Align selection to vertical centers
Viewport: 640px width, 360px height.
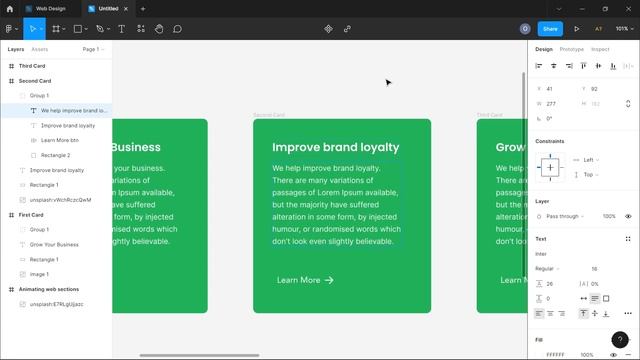[x=598, y=66]
